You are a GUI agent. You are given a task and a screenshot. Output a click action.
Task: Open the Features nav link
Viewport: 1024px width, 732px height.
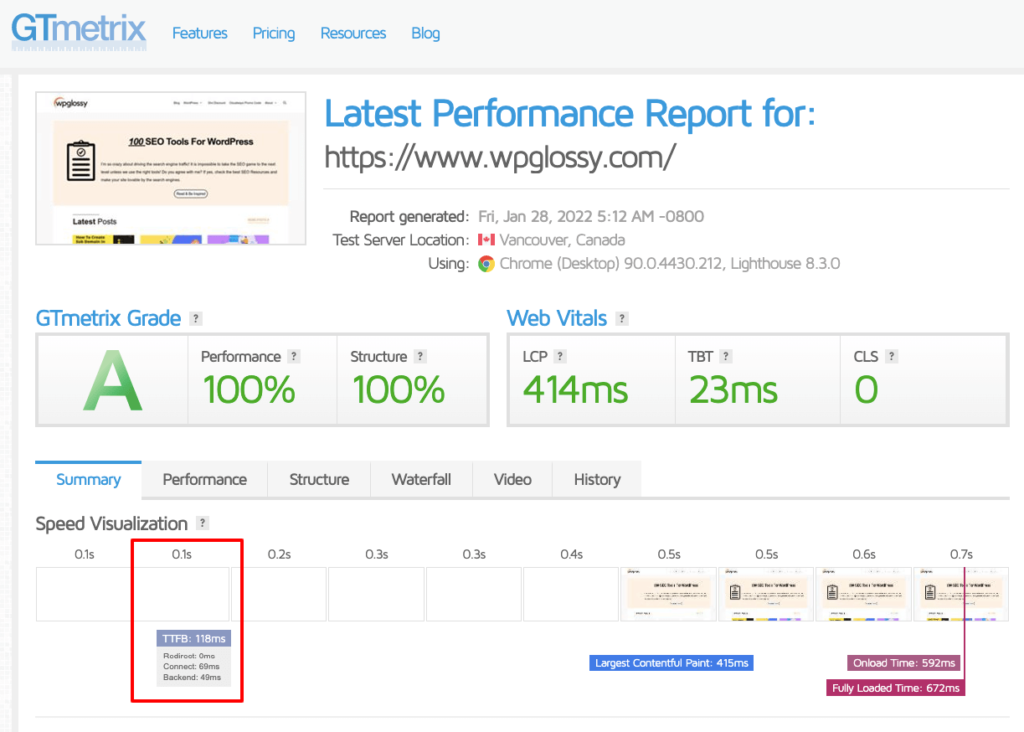200,33
